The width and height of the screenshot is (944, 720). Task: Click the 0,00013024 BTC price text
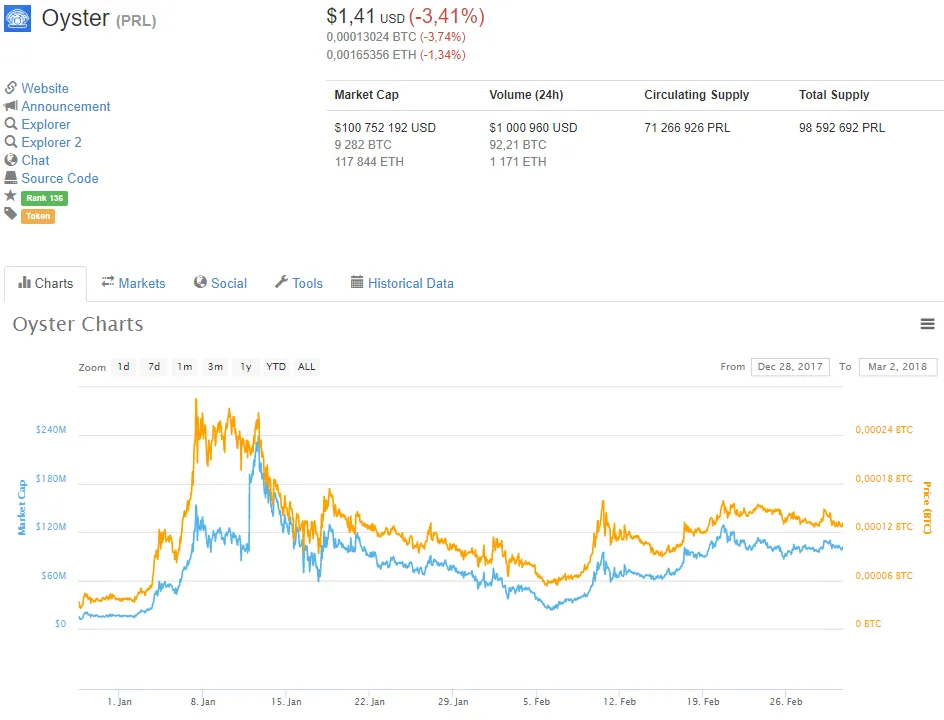point(371,37)
